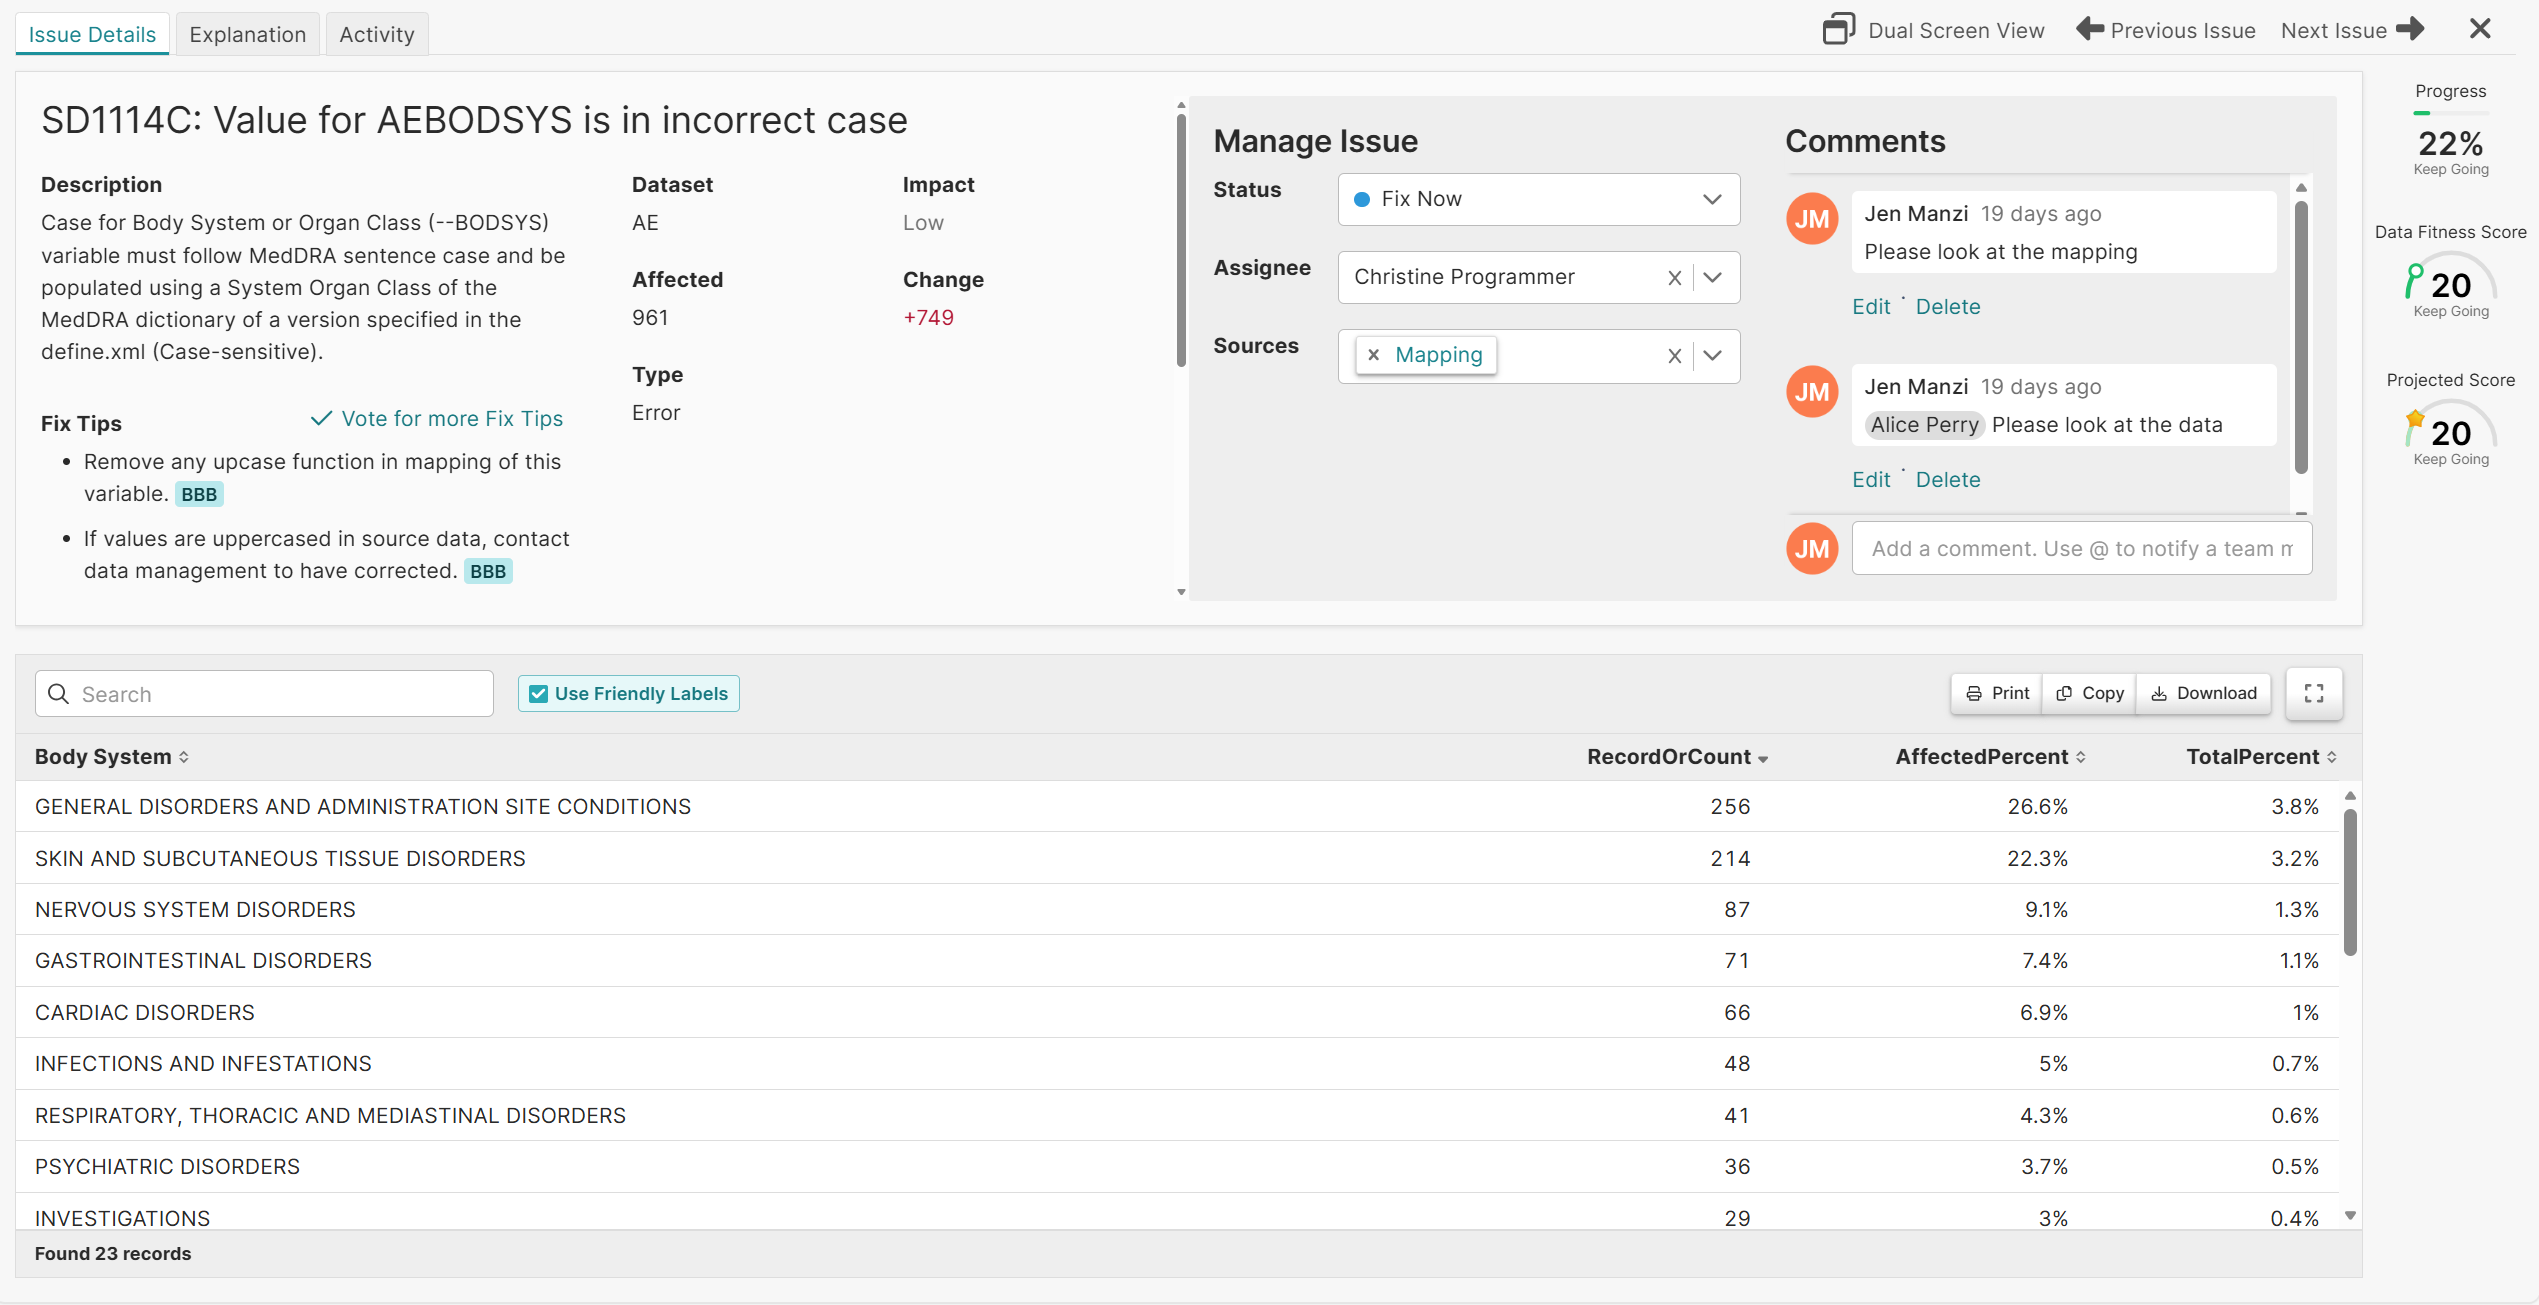Image resolution: width=2539 pixels, height=1305 pixels.
Task: Download the table results
Action: [x=2203, y=693]
